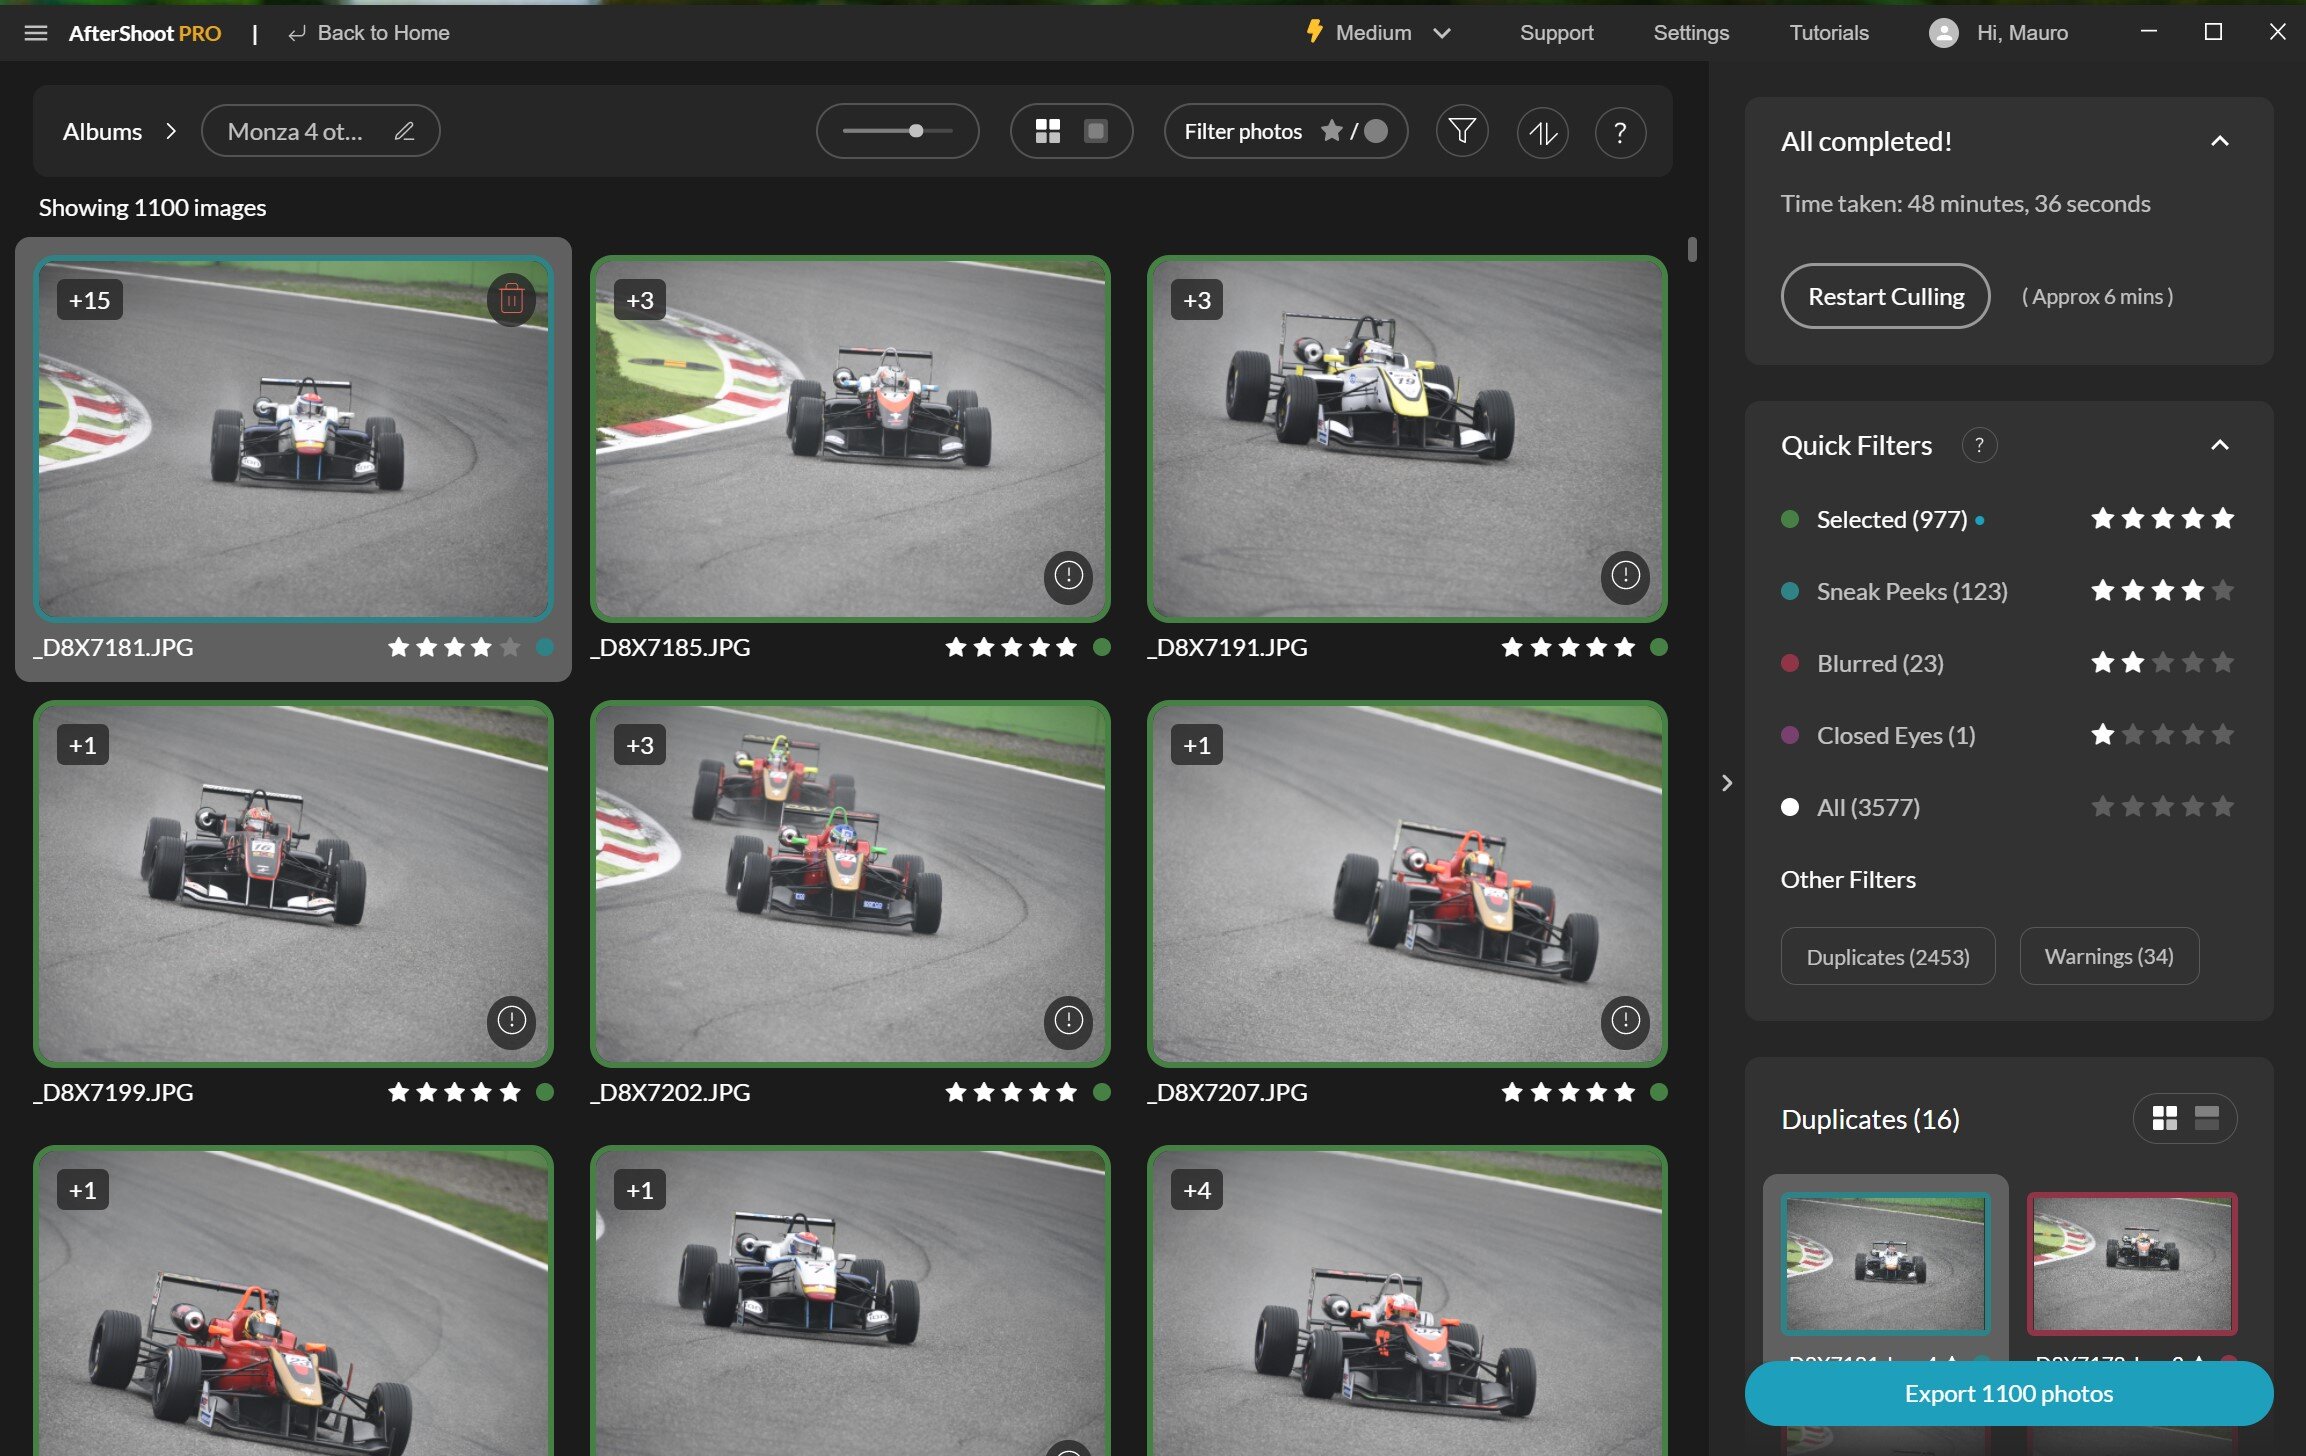The width and height of the screenshot is (2306, 1456).
Task: Change star rating for Sneak Peeks filter
Action: [2162, 591]
